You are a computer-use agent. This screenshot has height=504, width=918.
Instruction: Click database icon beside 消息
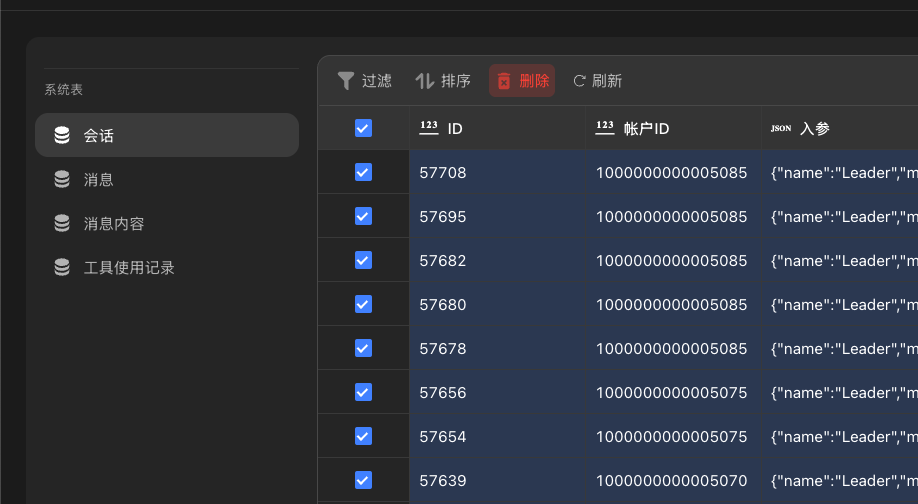[62, 179]
